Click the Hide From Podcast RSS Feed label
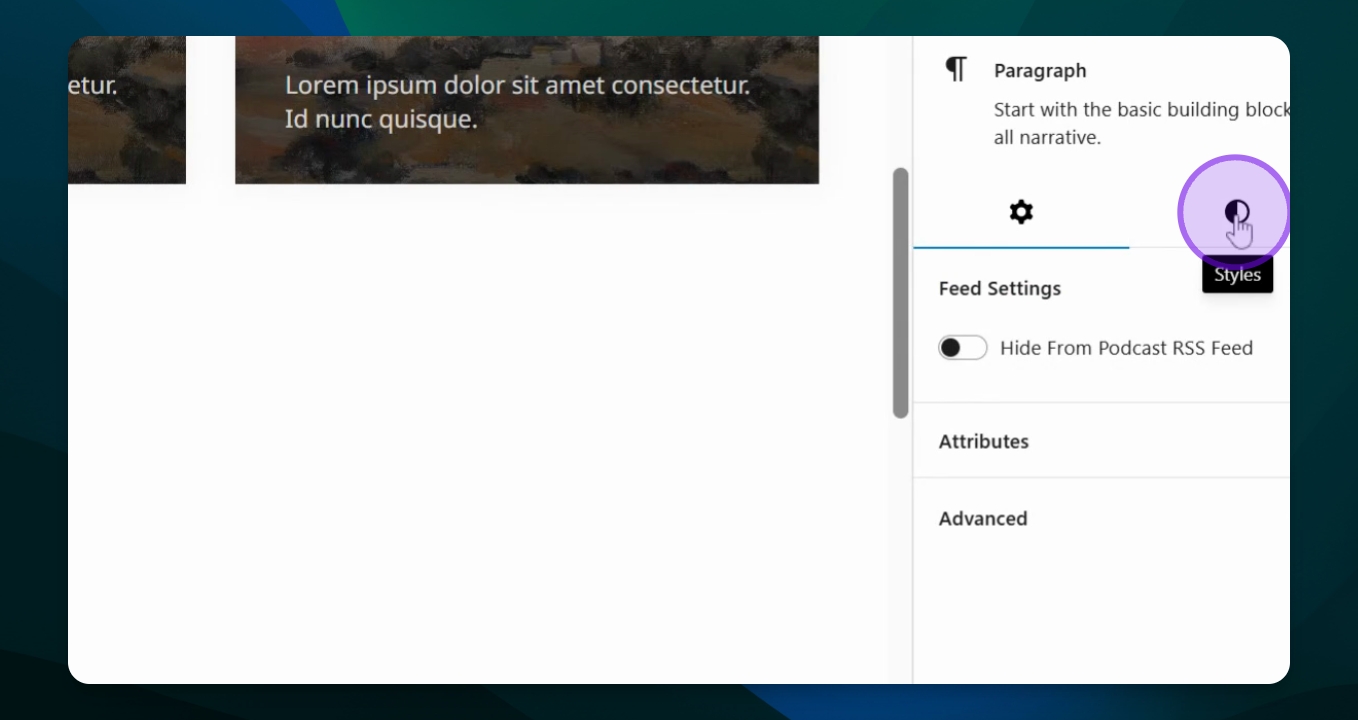This screenshot has width=1358, height=720. coord(1126,348)
